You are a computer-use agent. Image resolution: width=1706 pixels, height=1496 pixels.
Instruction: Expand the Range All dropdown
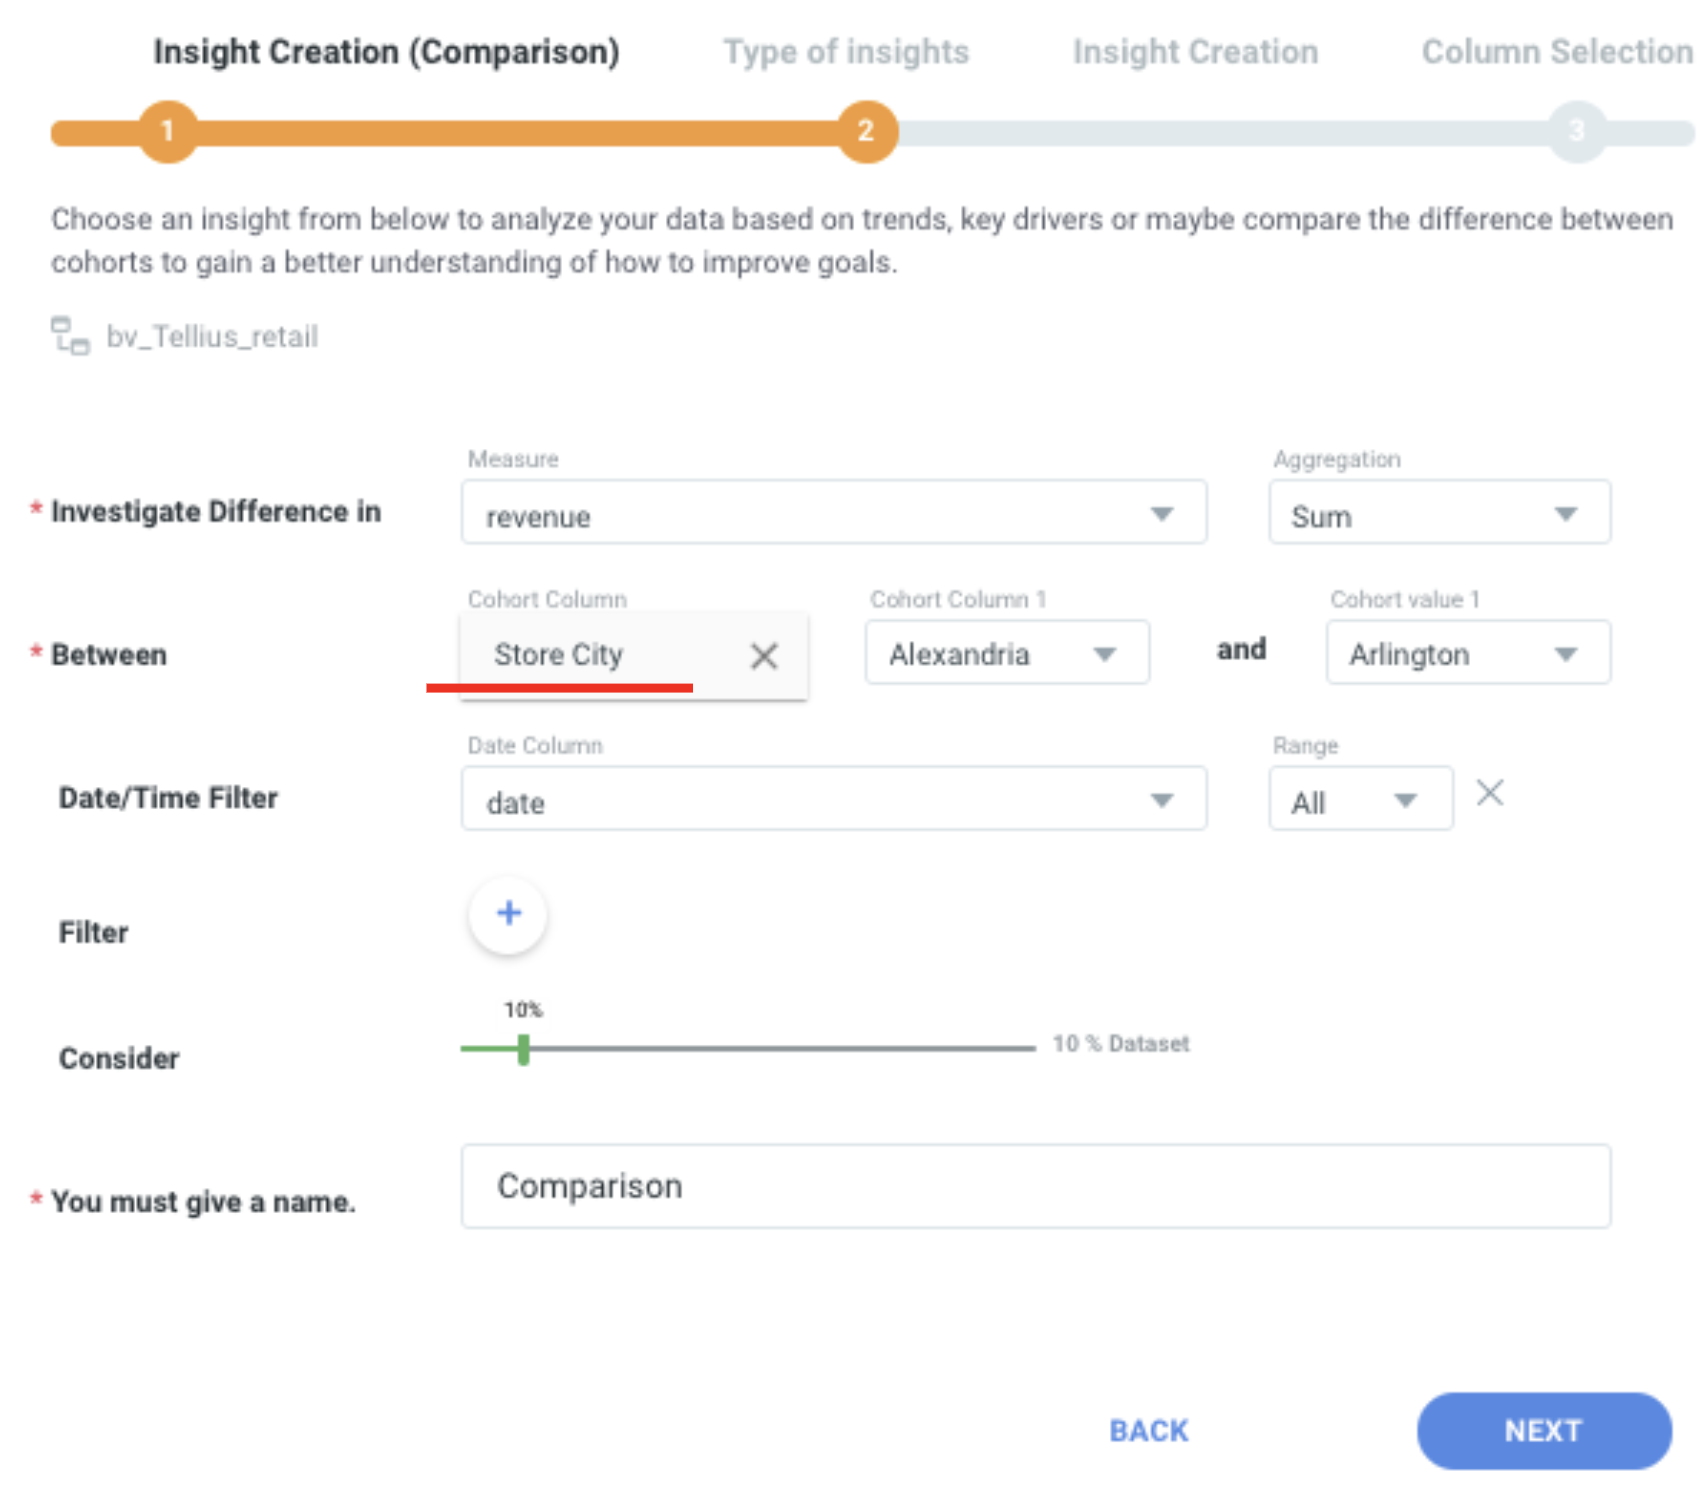coord(1361,799)
